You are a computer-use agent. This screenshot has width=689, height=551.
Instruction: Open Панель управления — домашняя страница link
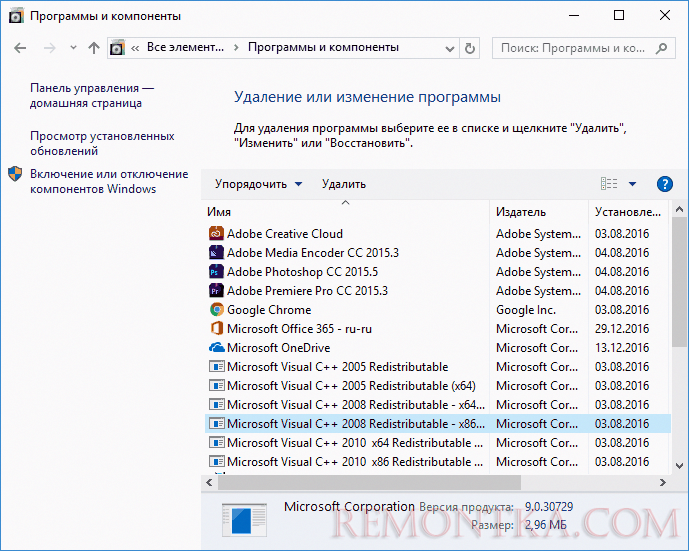click(92, 95)
